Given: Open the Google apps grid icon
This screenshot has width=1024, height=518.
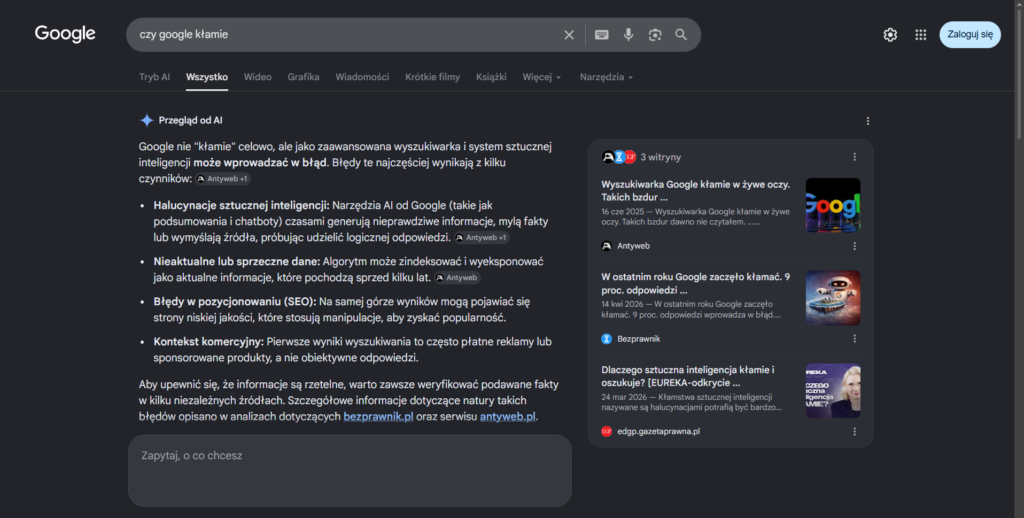Looking at the screenshot, I should 920,35.
